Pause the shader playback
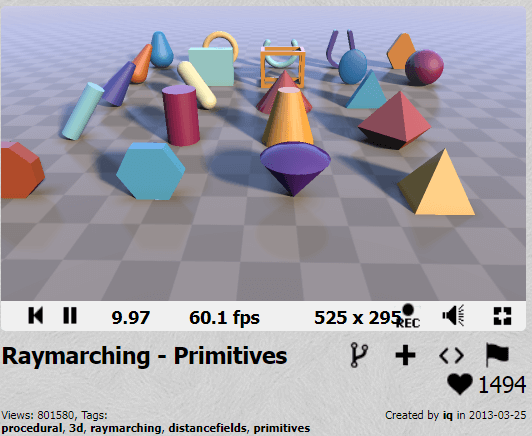This screenshot has height=436, width=532. point(70,316)
